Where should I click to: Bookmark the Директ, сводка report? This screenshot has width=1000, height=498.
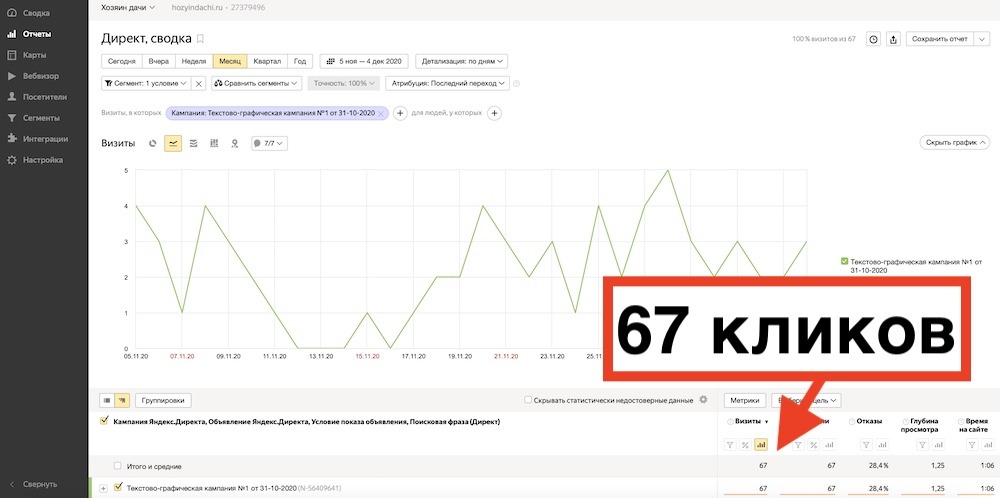click(200, 39)
